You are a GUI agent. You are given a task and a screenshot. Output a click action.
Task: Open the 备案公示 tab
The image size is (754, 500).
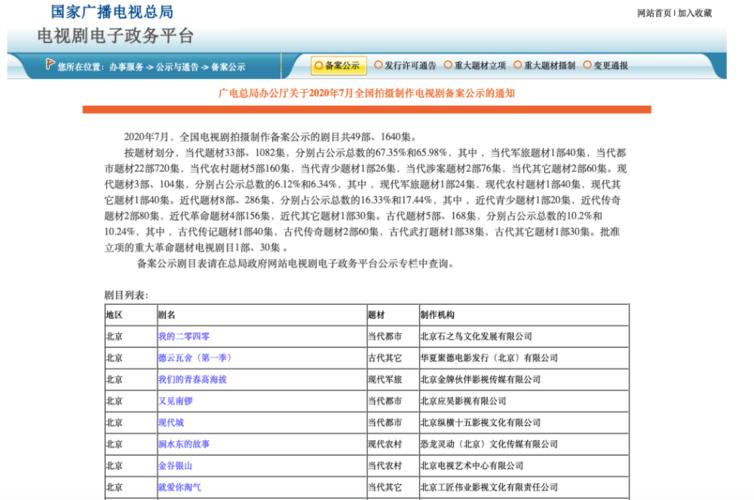339,65
